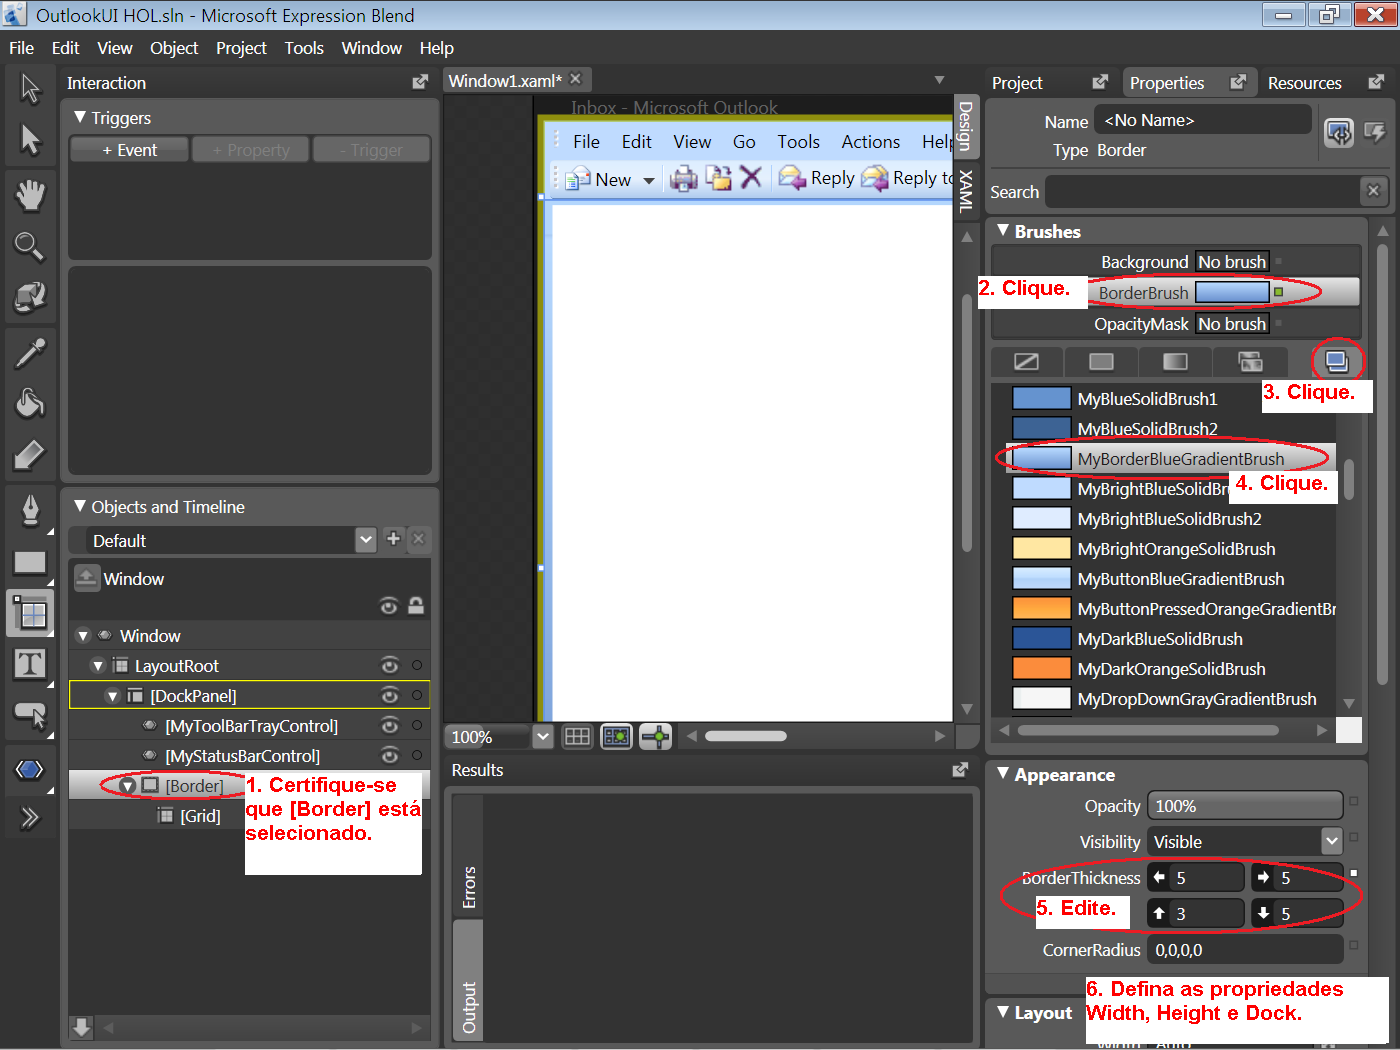Choose the Brush Transform tool
Screen dimensions: 1400x1050
[x=30, y=455]
